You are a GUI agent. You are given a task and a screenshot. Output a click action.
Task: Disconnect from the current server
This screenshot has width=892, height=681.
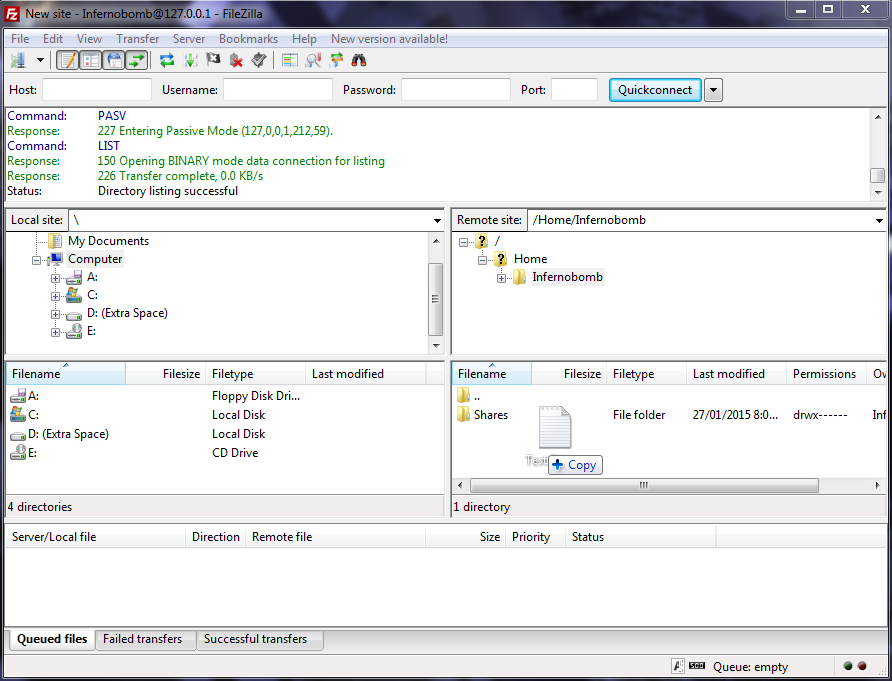pos(236,60)
